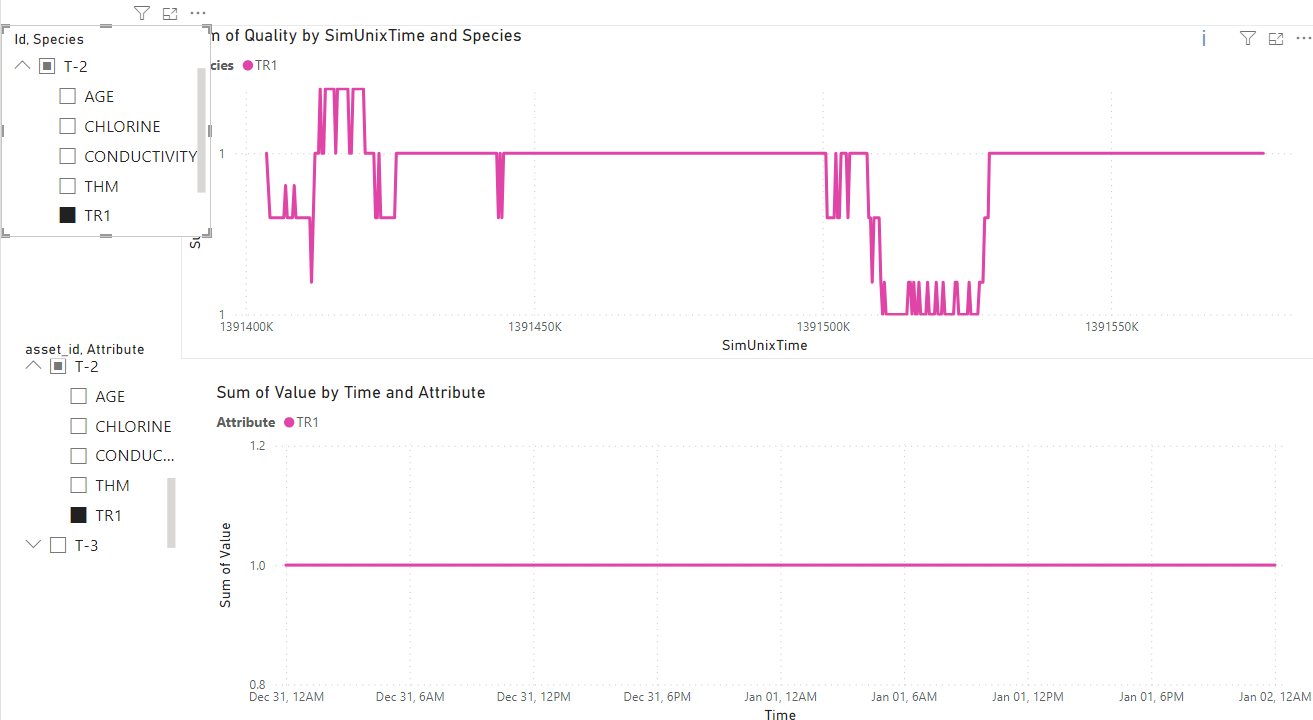This screenshot has height=720, width=1313.
Task: Select the Sum of Value chart title
Action: click(351, 393)
